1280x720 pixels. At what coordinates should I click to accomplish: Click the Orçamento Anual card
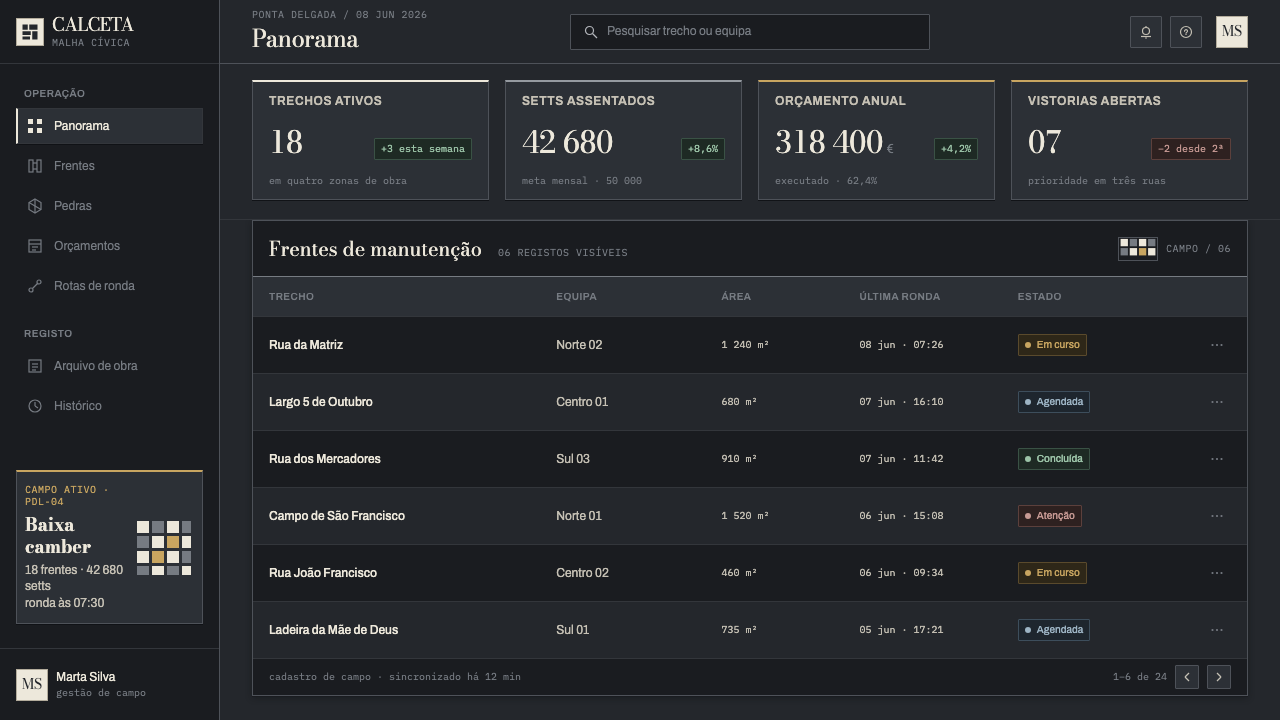pos(876,140)
